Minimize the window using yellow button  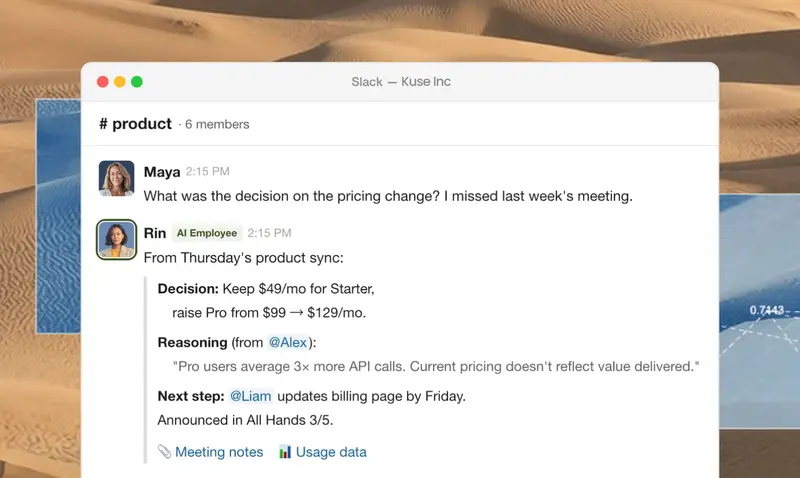point(120,82)
